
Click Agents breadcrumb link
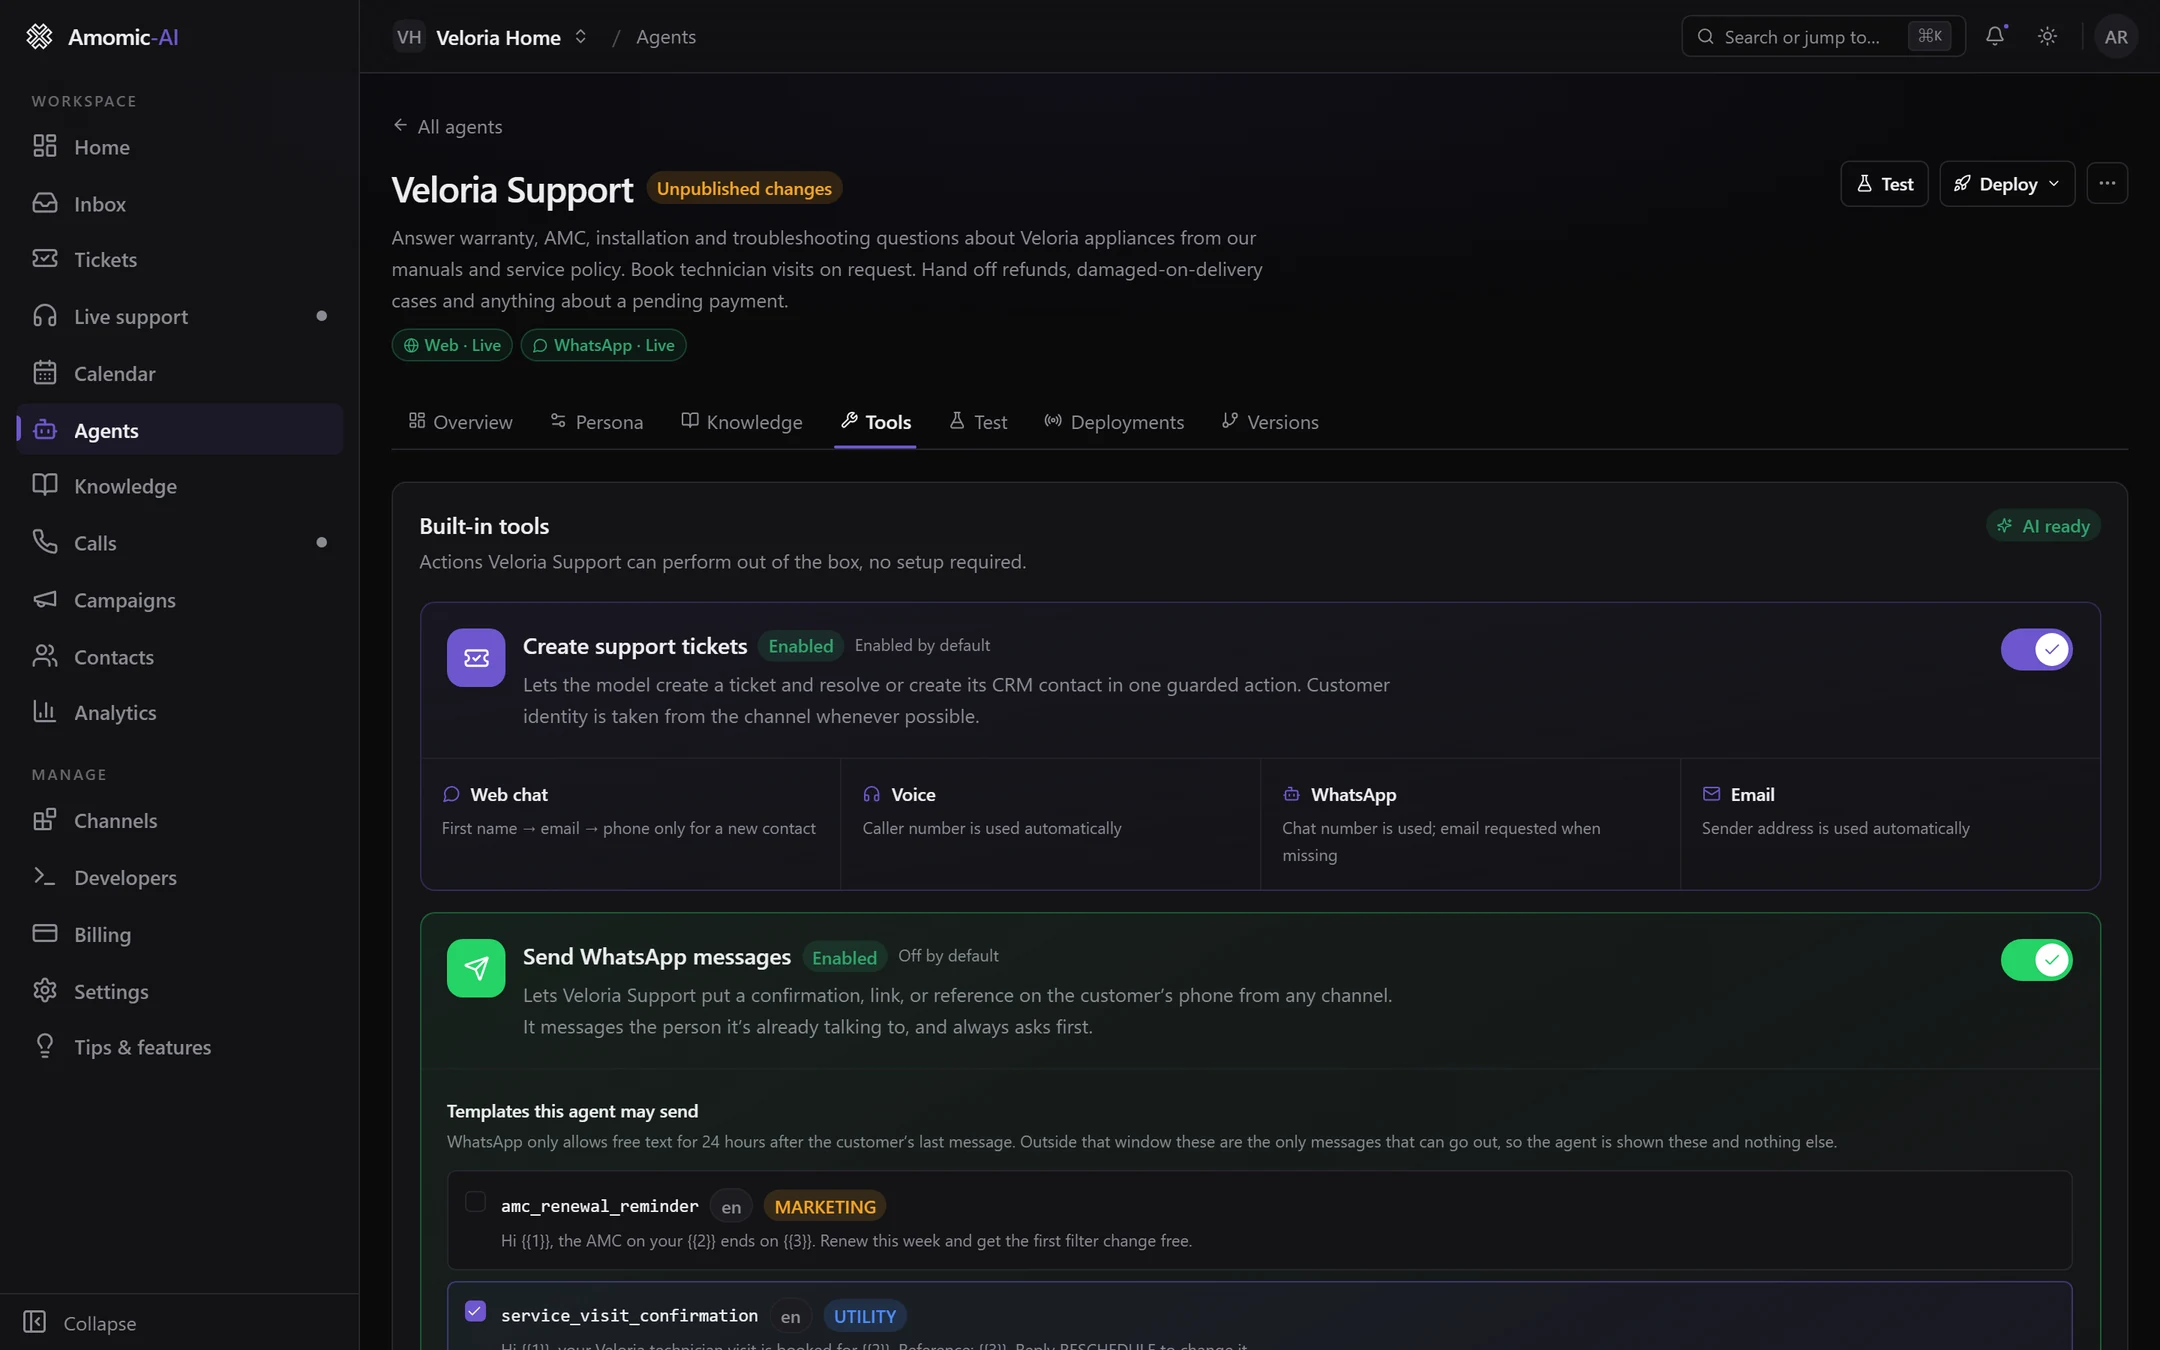pyautogui.click(x=666, y=37)
